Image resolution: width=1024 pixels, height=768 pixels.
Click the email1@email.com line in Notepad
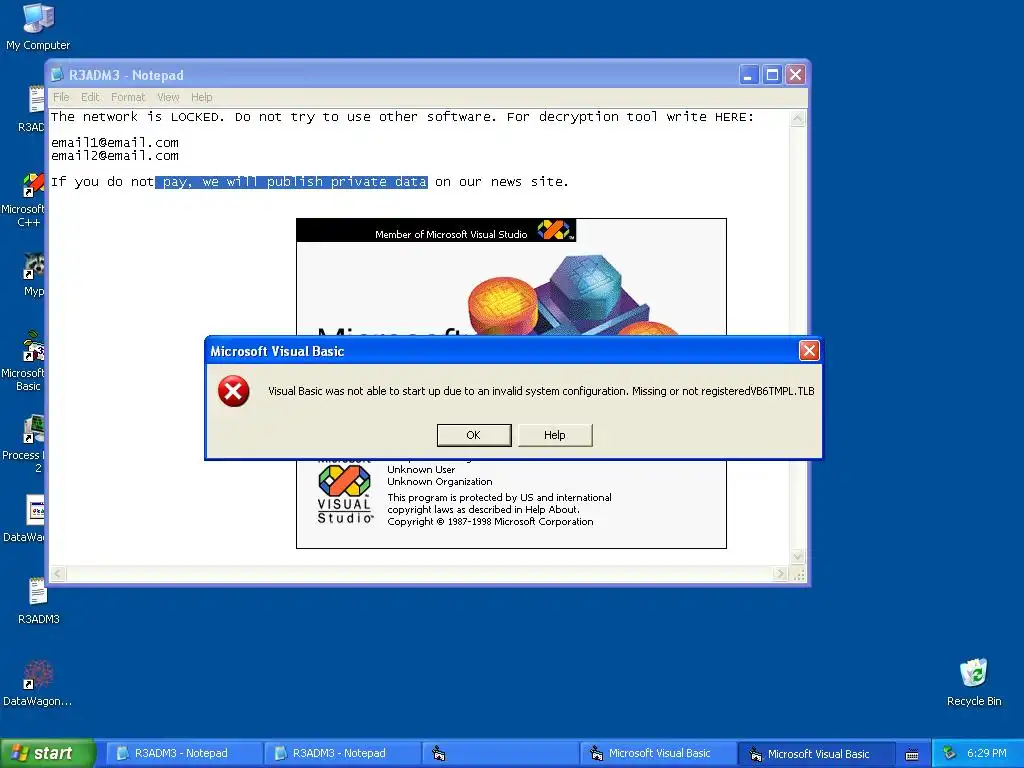click(115, 142)
